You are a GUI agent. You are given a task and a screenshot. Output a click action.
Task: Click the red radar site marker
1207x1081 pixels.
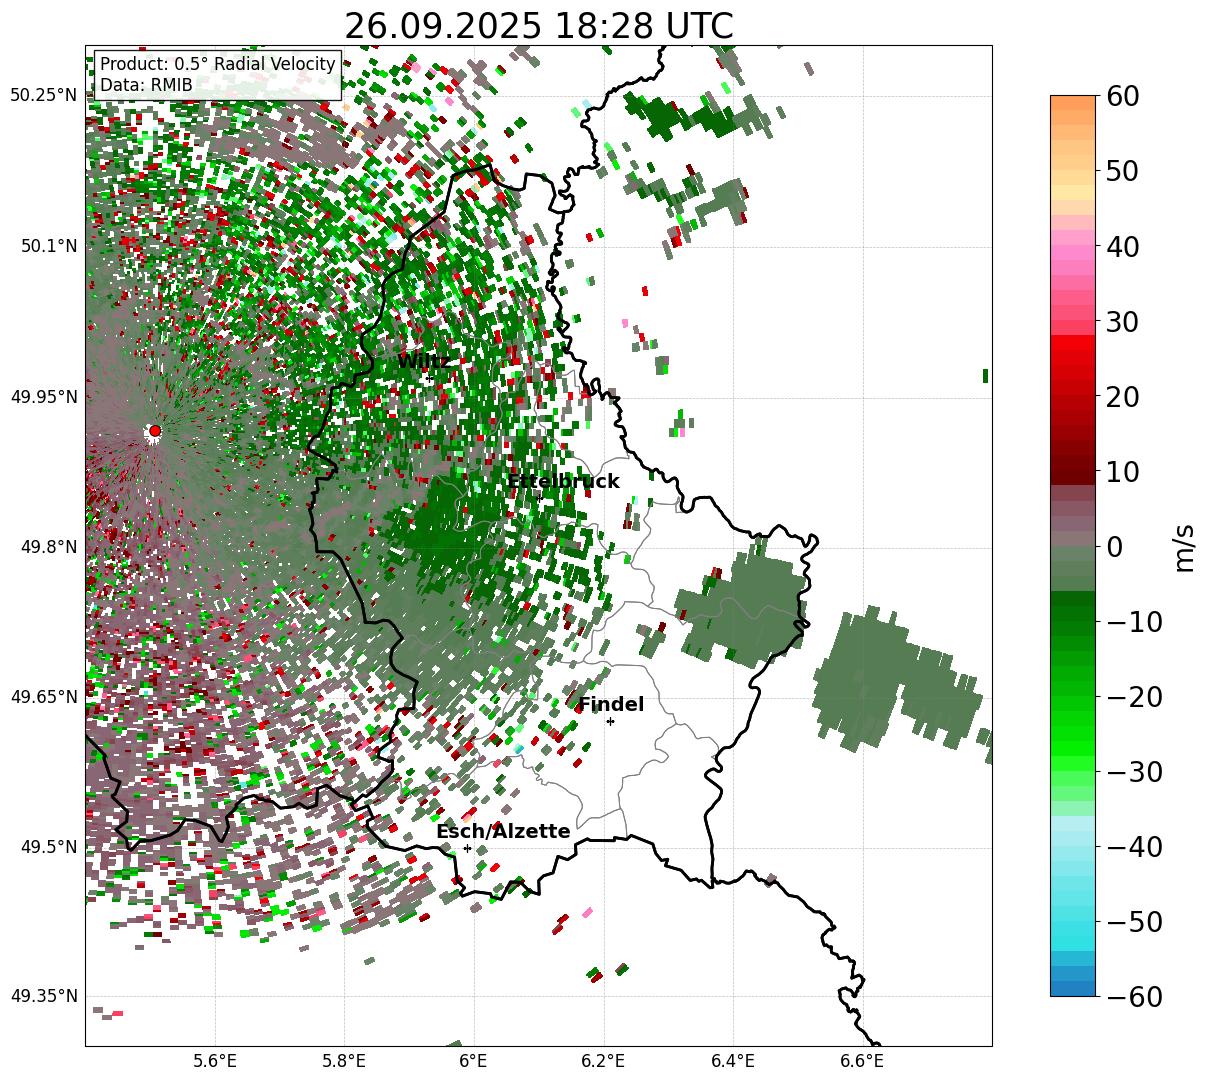154,431
